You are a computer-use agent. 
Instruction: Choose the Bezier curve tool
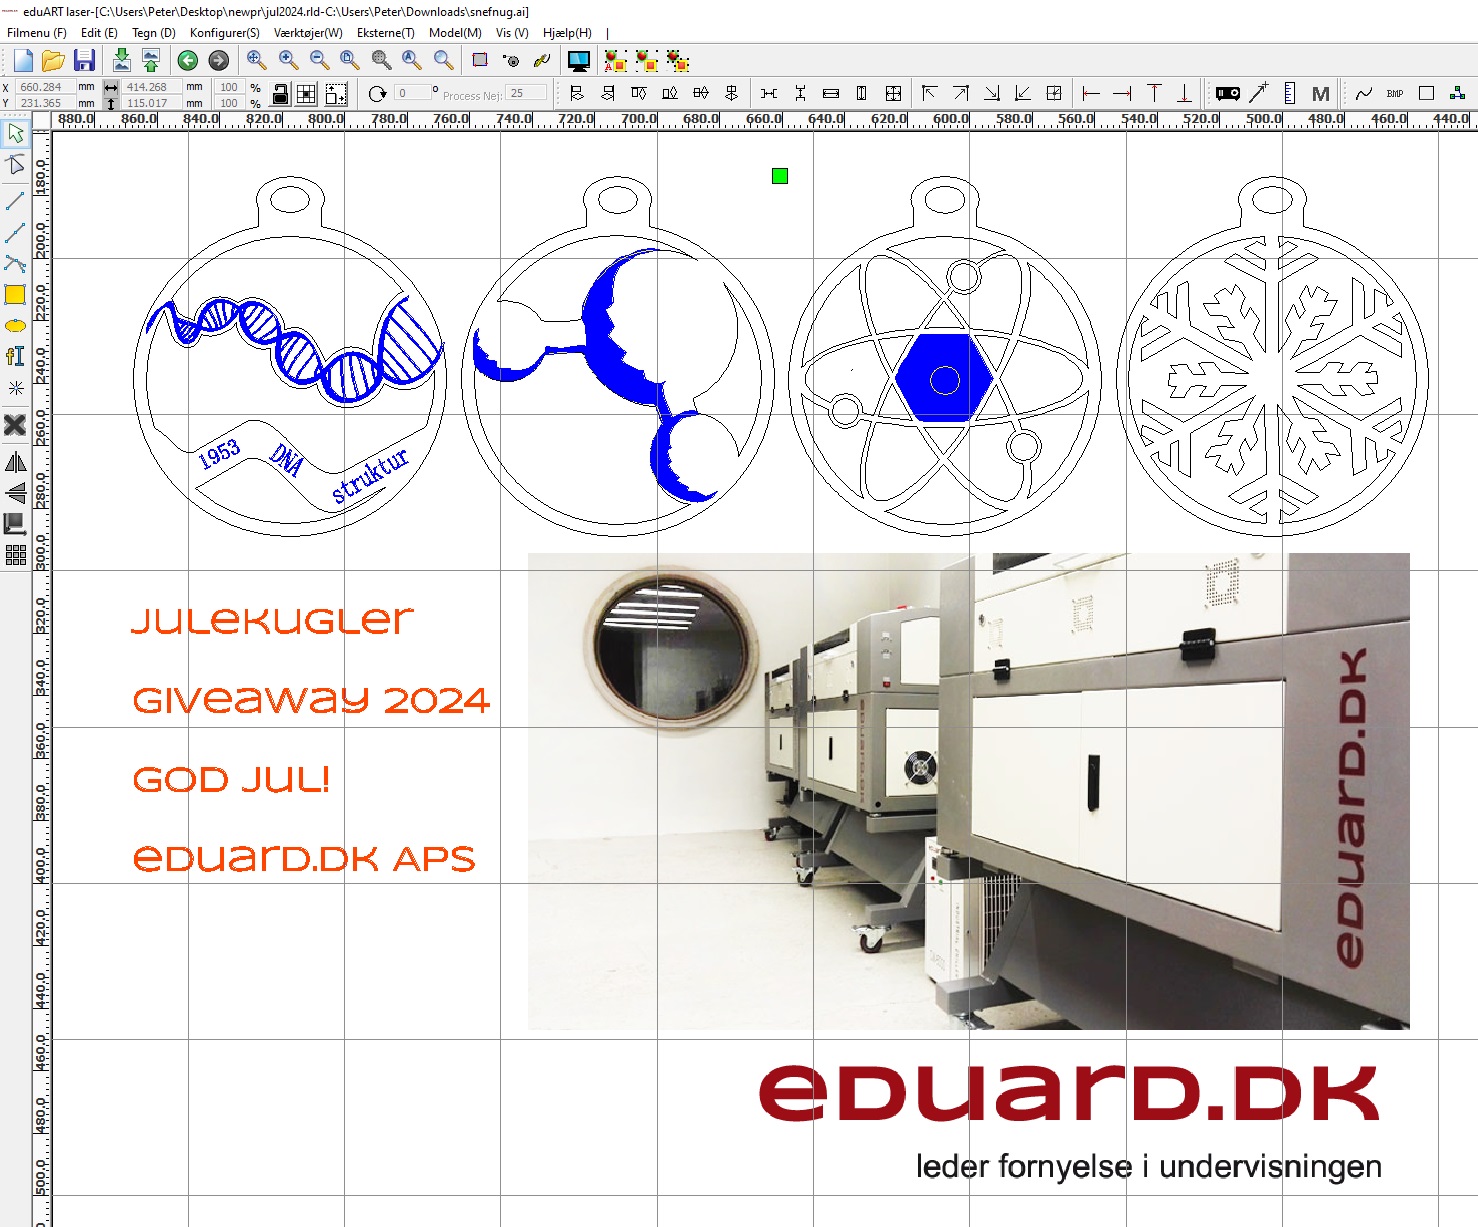coord(15,264)
